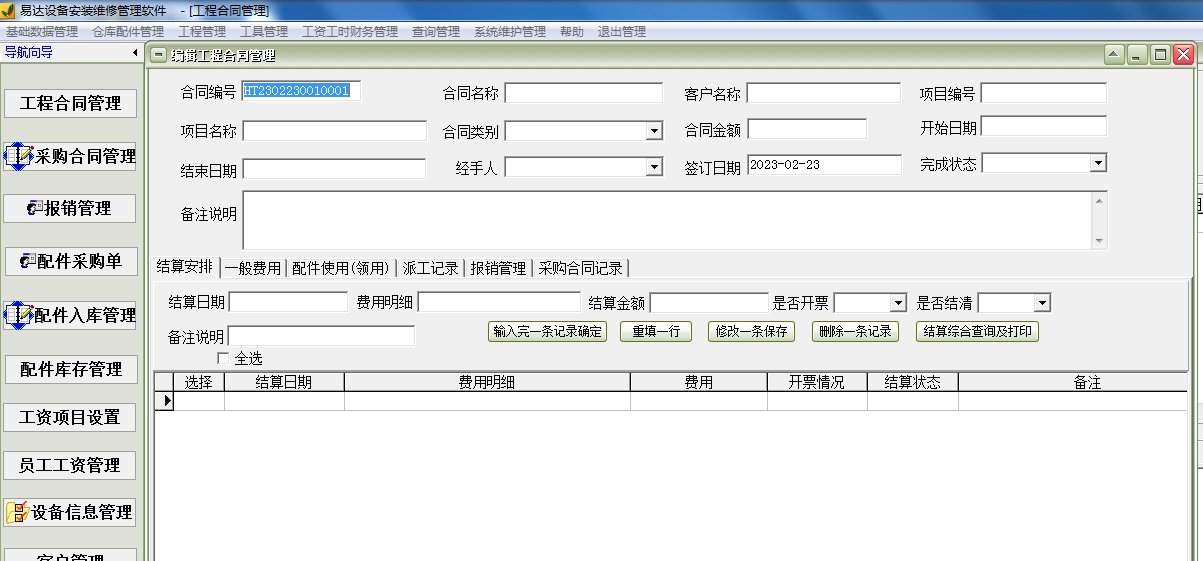Switch to the 报销管理 tab
1203x561 pixels.
point(498,268)
